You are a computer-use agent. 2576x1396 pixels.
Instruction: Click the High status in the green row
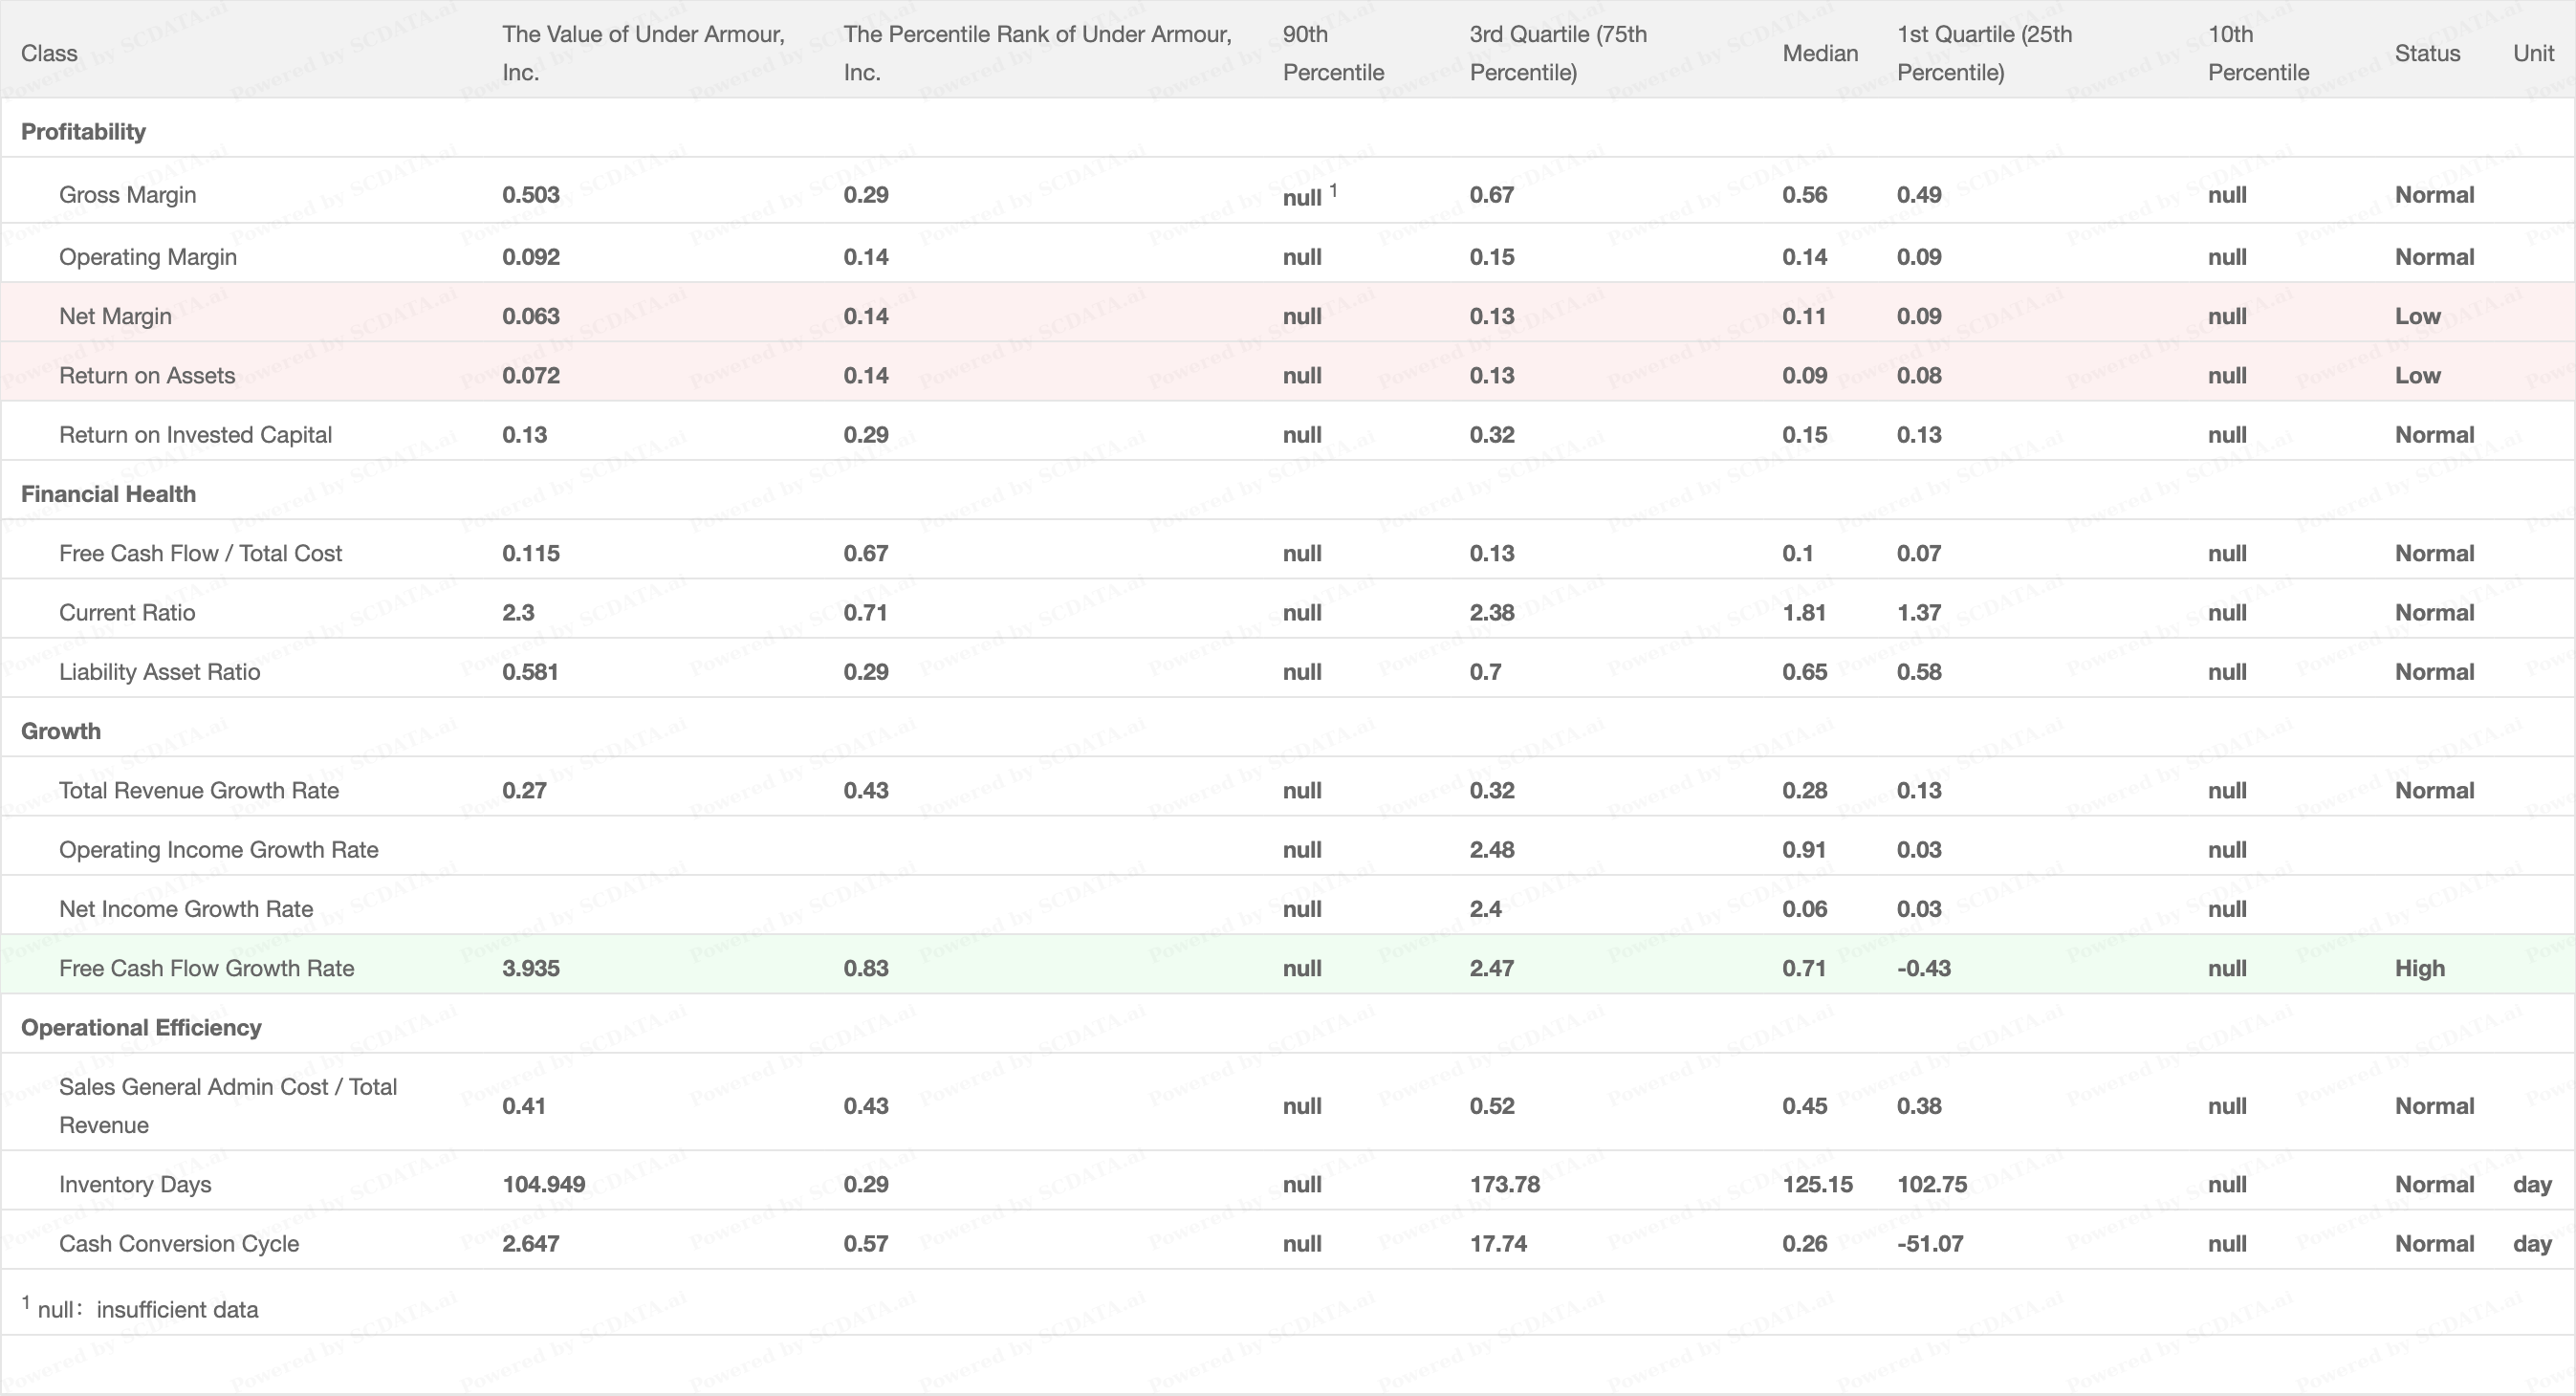pyautogui.click(x=2419, y=968)
